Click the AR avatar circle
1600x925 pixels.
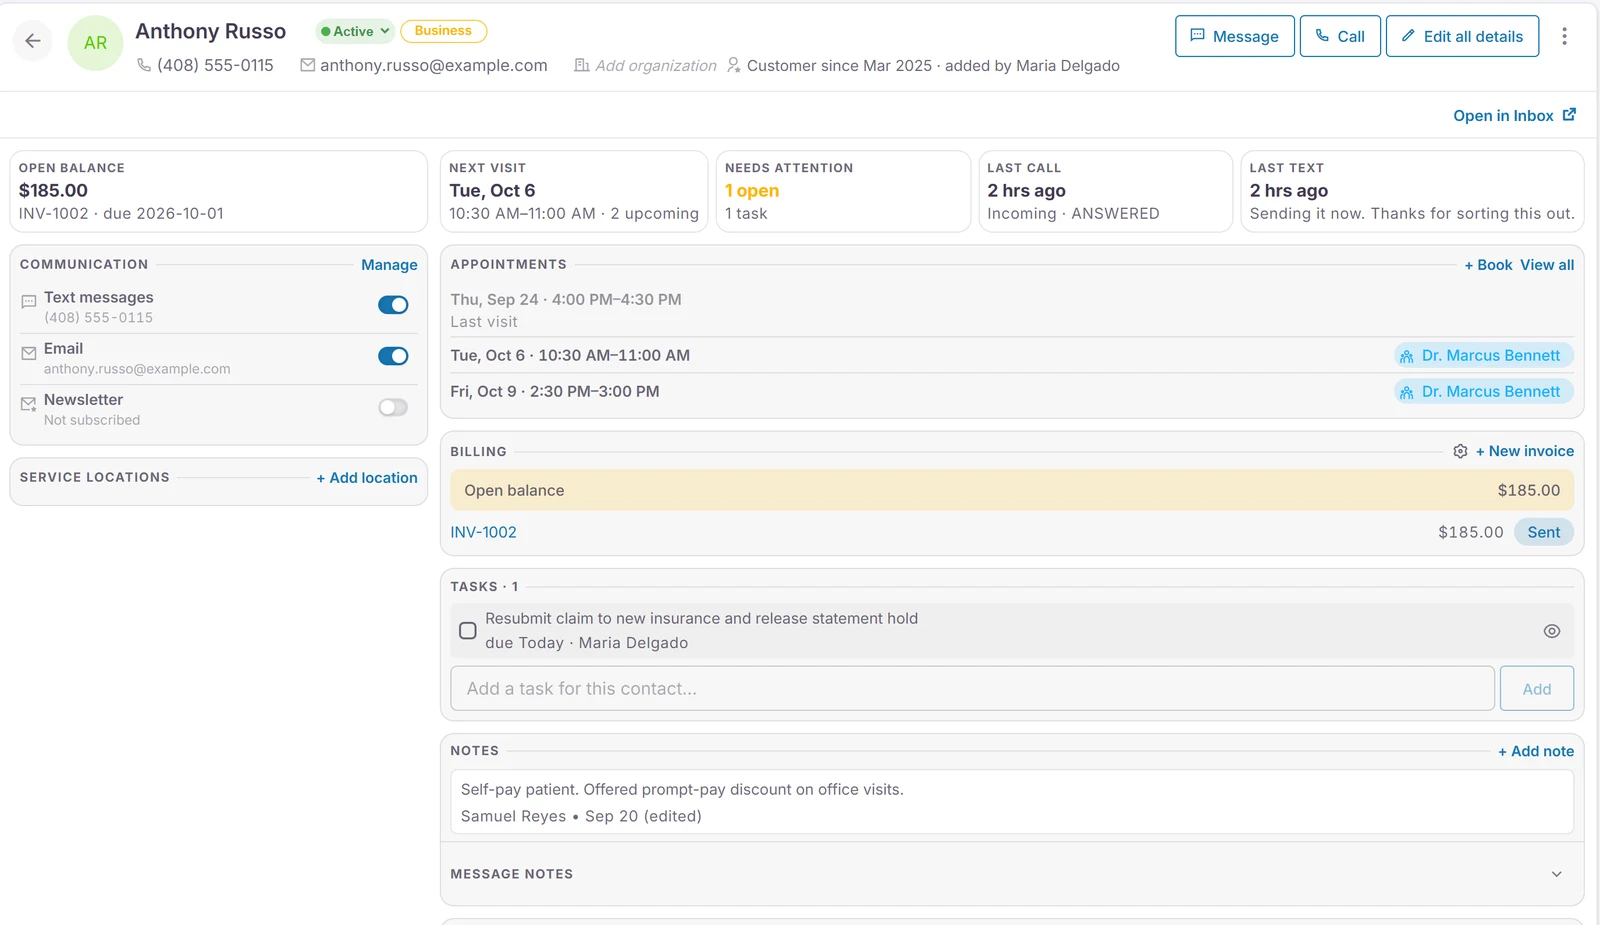tap(95, 43)
